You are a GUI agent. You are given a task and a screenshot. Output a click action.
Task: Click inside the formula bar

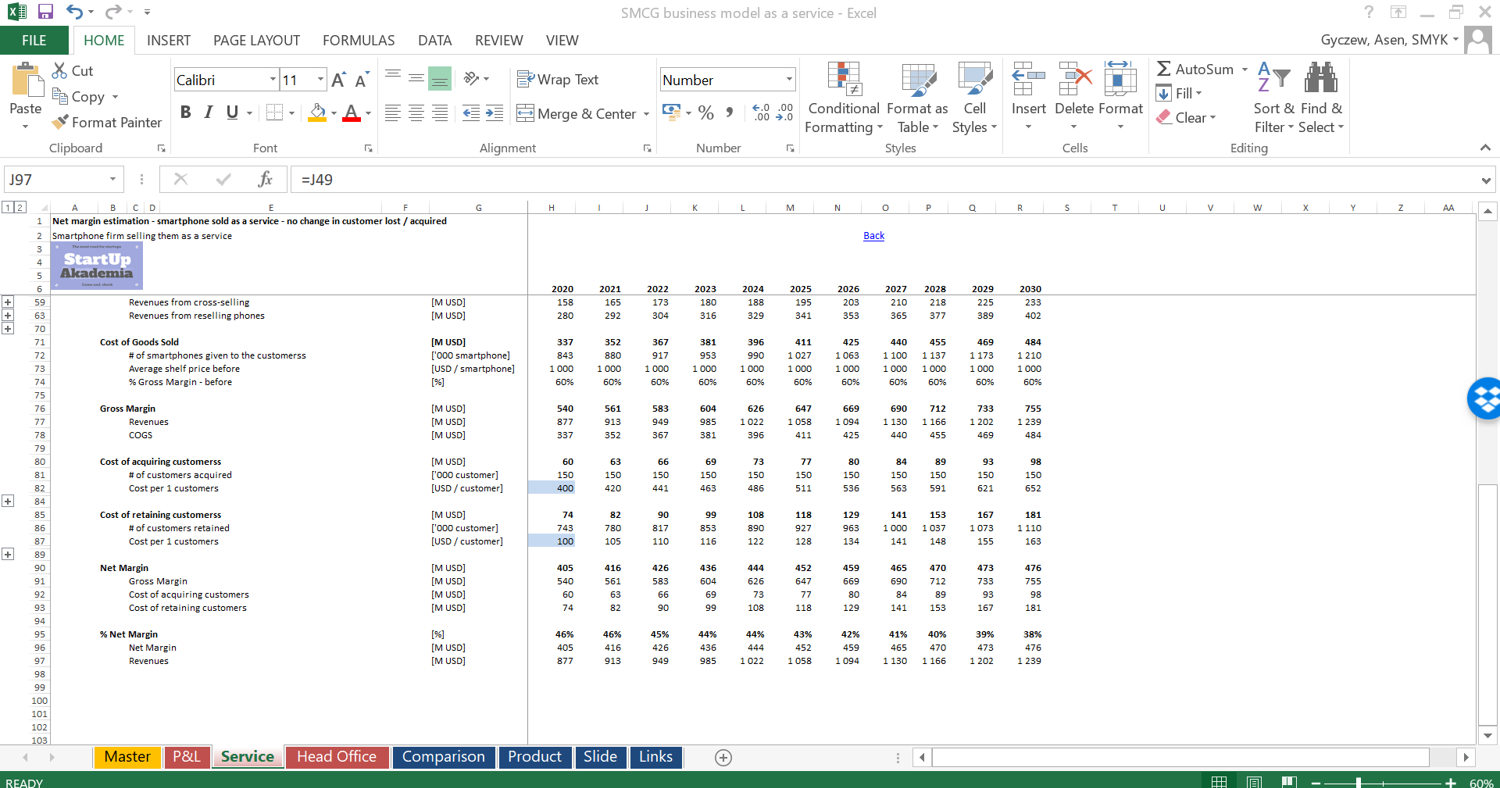[700, 181]
